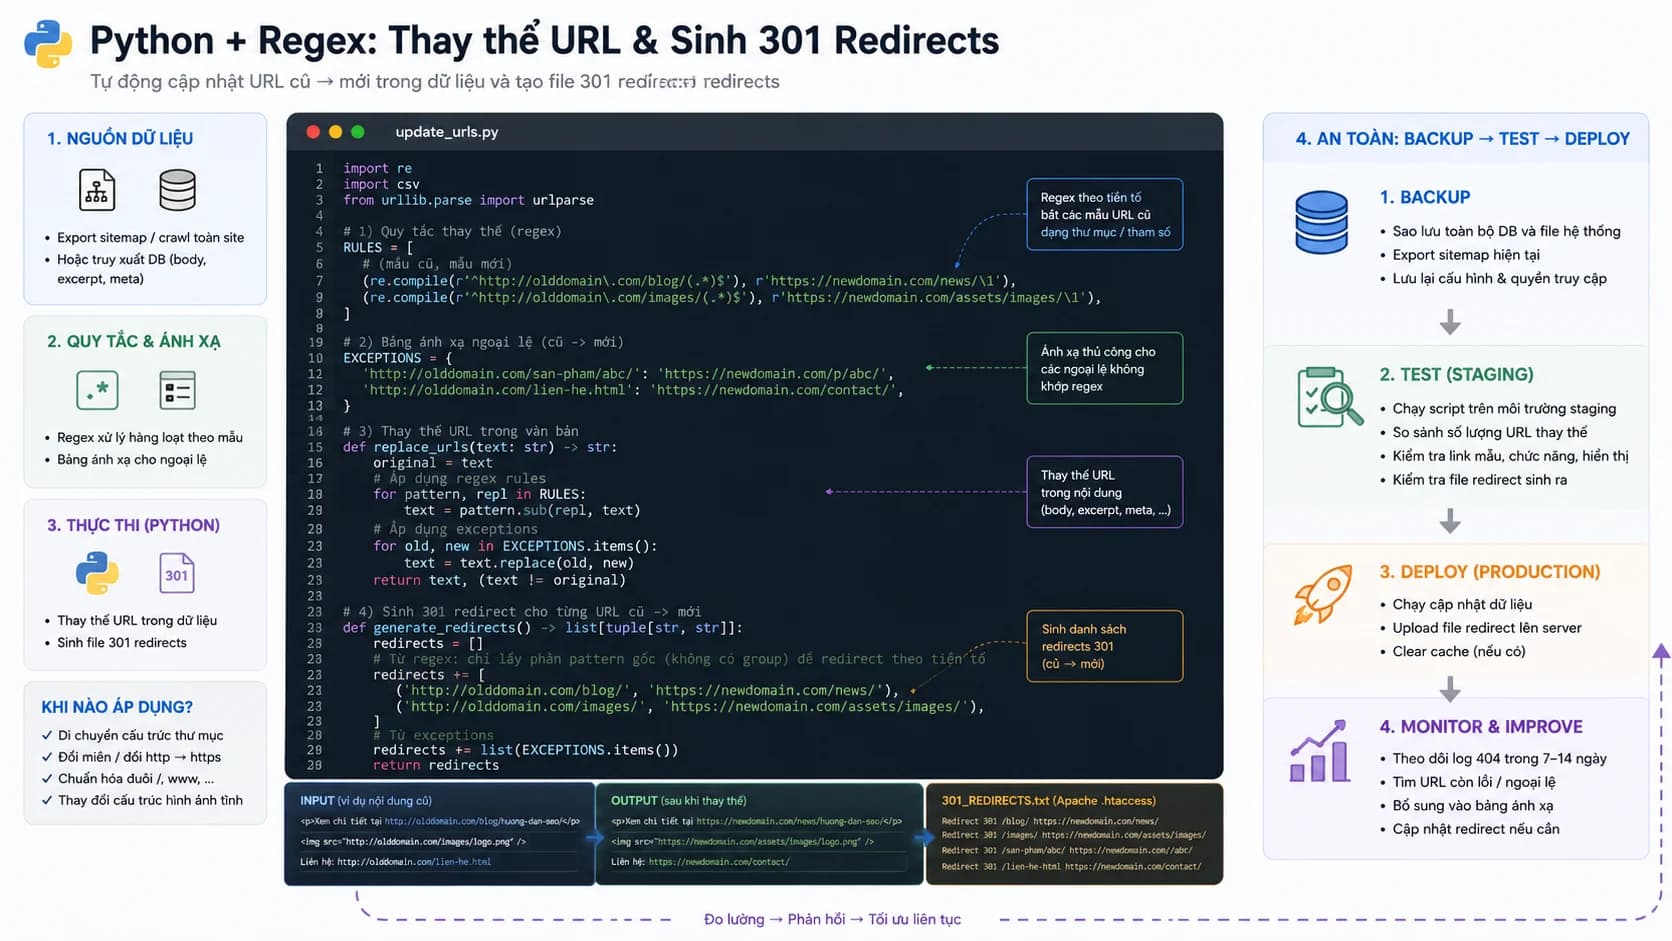Screen dimensions: 1672x941
Task: Click the red dot in the code window
Action: click(313, 132)
